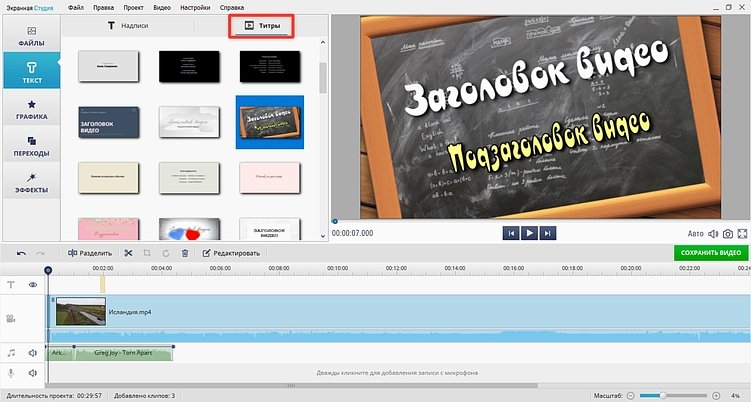Click the microphone track icon

11,372
